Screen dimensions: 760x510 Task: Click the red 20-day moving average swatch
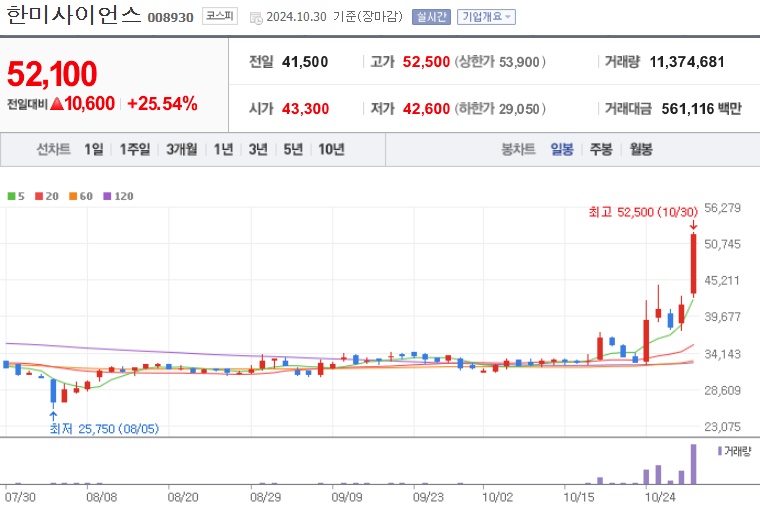pyautogui.click(x=39, y=196)
